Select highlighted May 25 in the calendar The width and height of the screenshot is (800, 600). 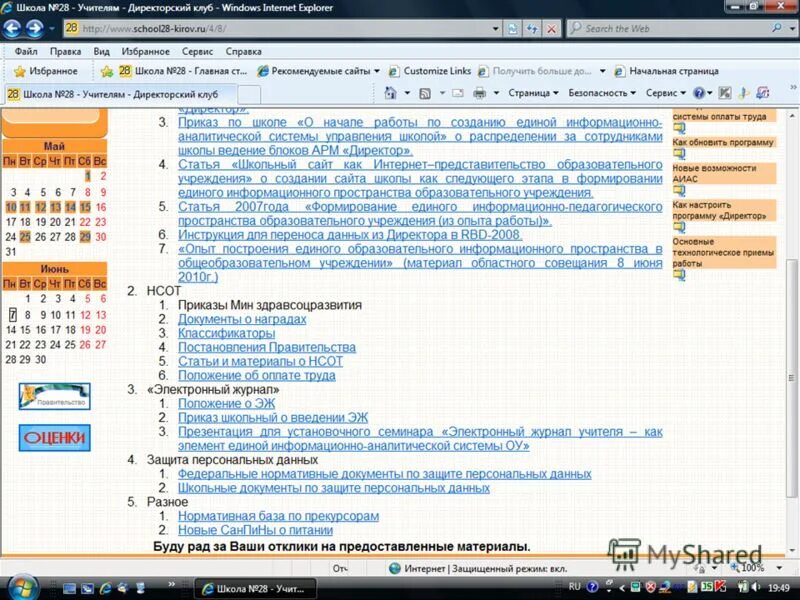click(25, 237)
